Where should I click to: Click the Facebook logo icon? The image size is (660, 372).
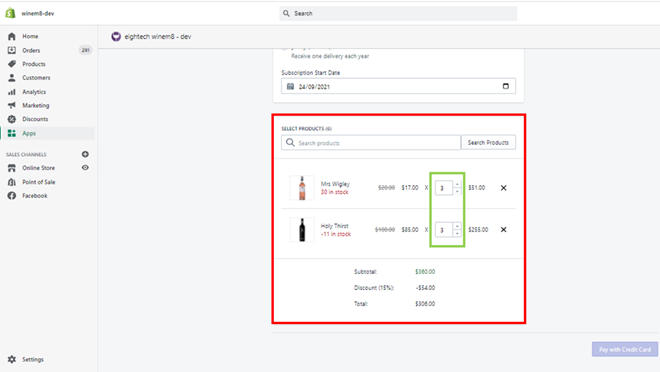click(x=12, y=196)
